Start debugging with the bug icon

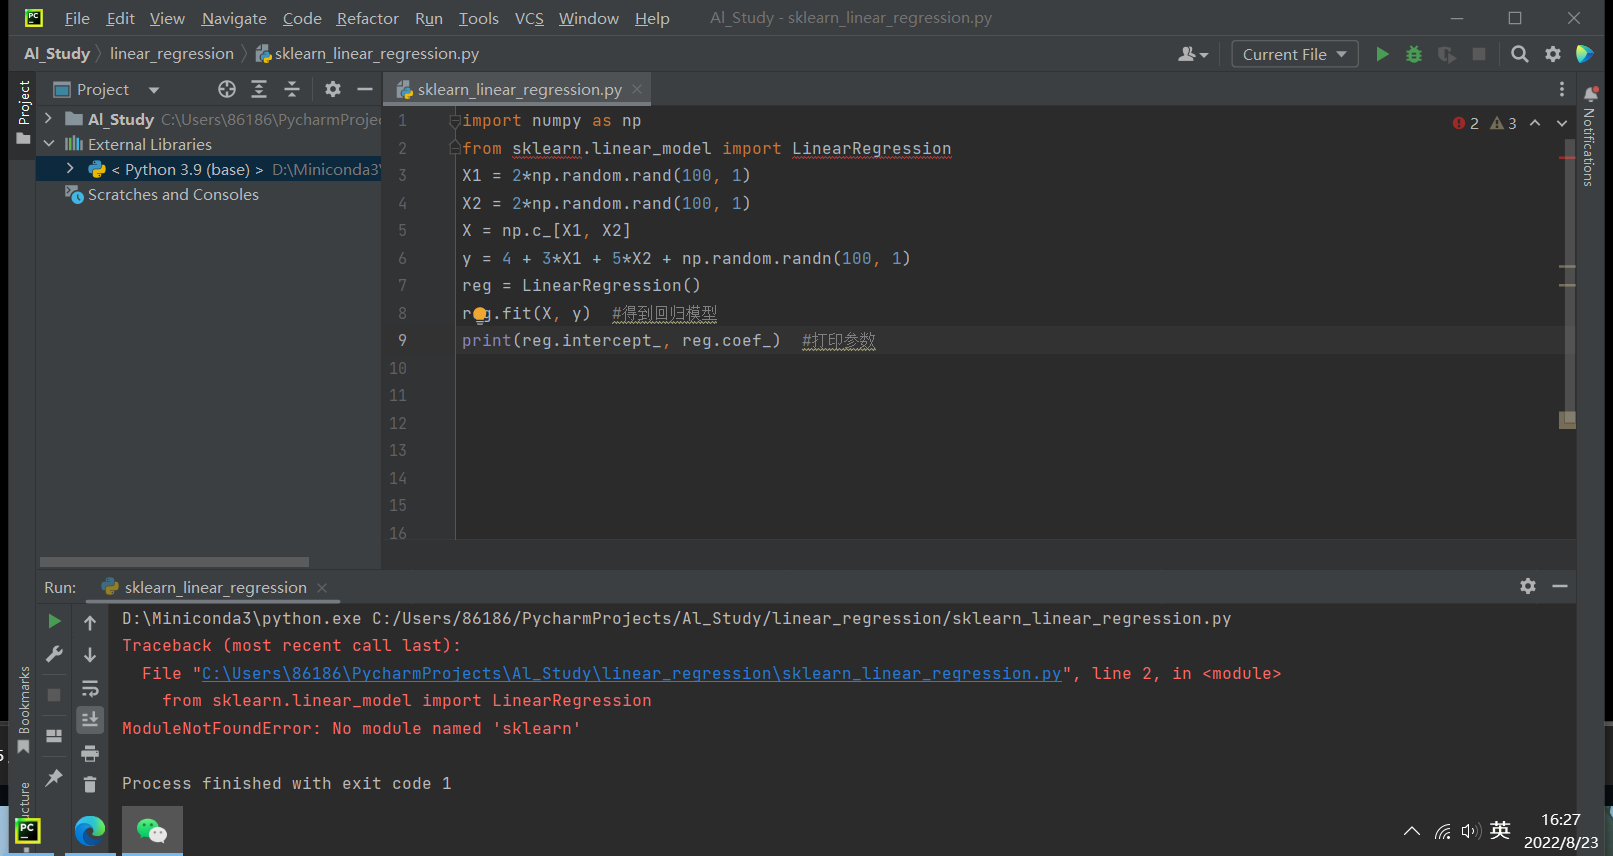point(1414,54)
